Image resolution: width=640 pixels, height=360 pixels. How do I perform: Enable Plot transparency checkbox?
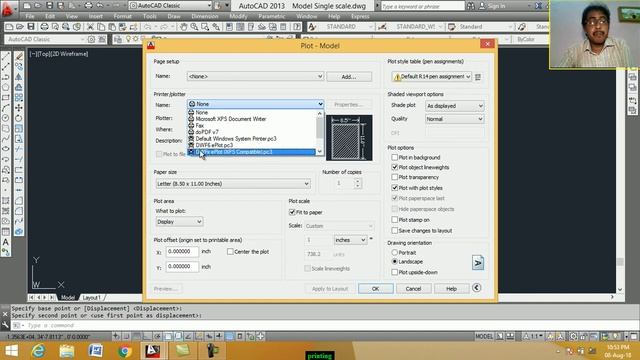click(x=394, y=177)
